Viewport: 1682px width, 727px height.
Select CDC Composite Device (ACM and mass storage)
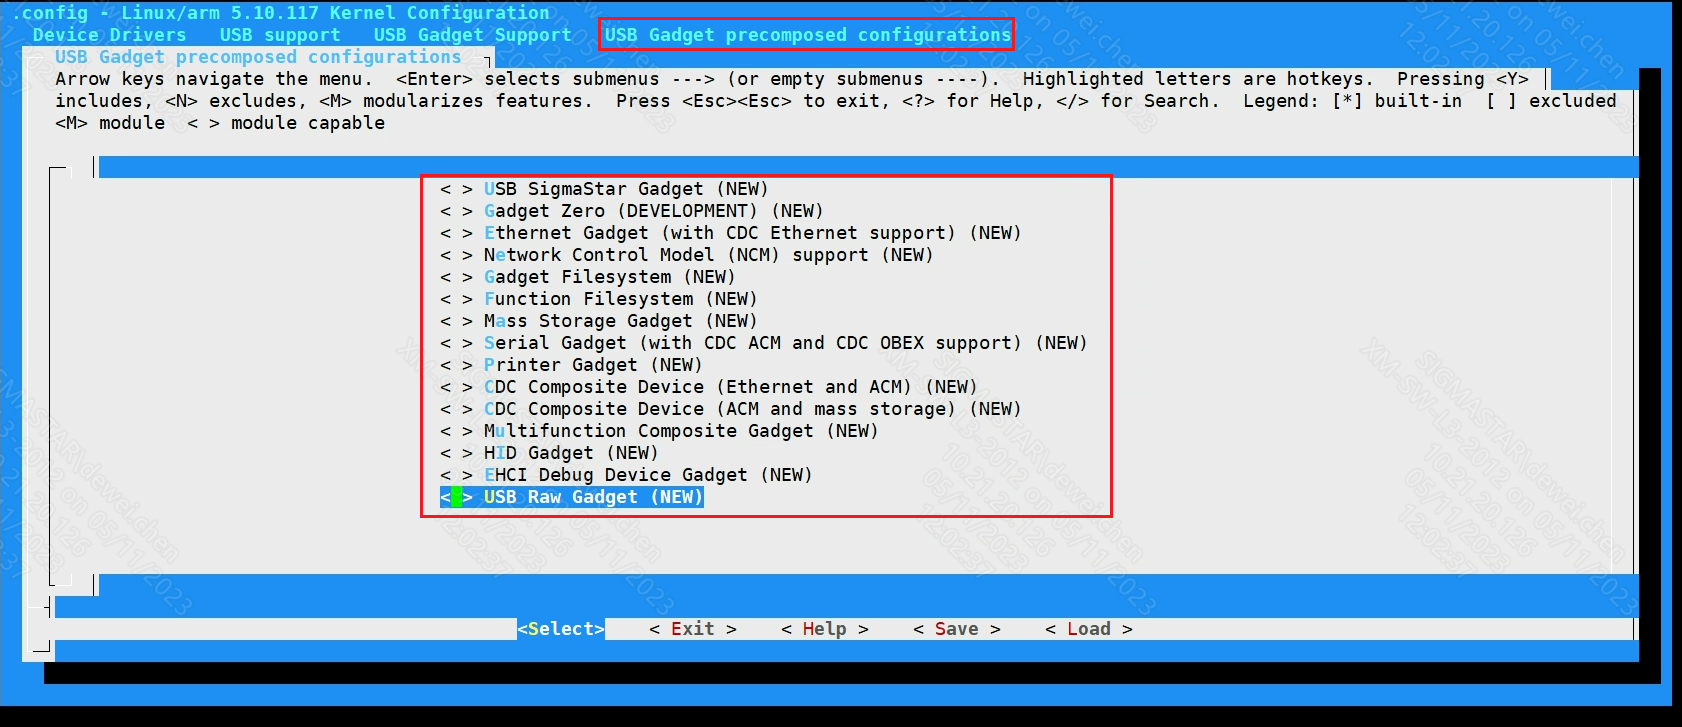[730, 409]
